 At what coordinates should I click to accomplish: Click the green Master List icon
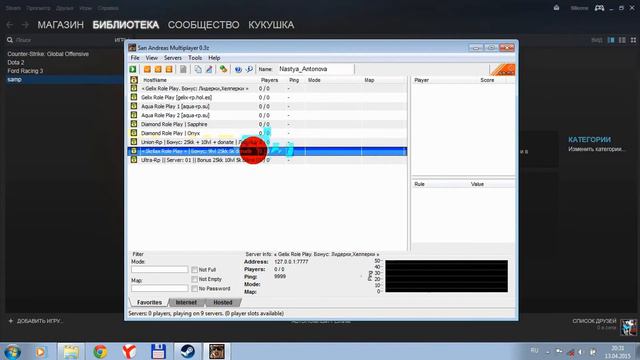[223, 69]
